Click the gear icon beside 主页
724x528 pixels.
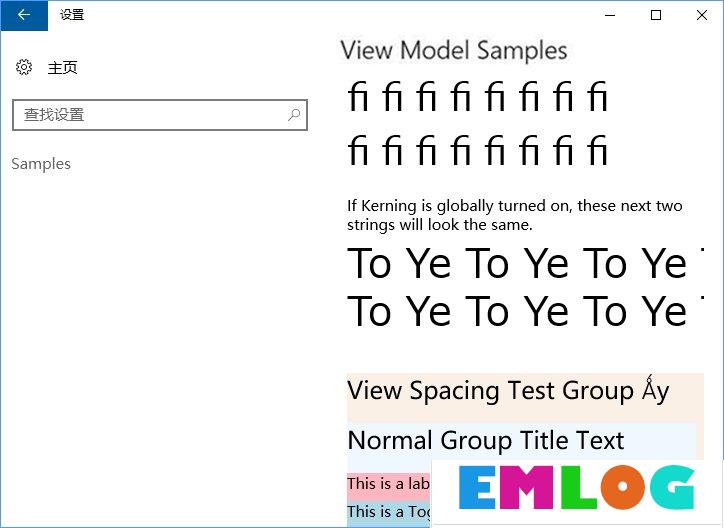click(24, 67)
